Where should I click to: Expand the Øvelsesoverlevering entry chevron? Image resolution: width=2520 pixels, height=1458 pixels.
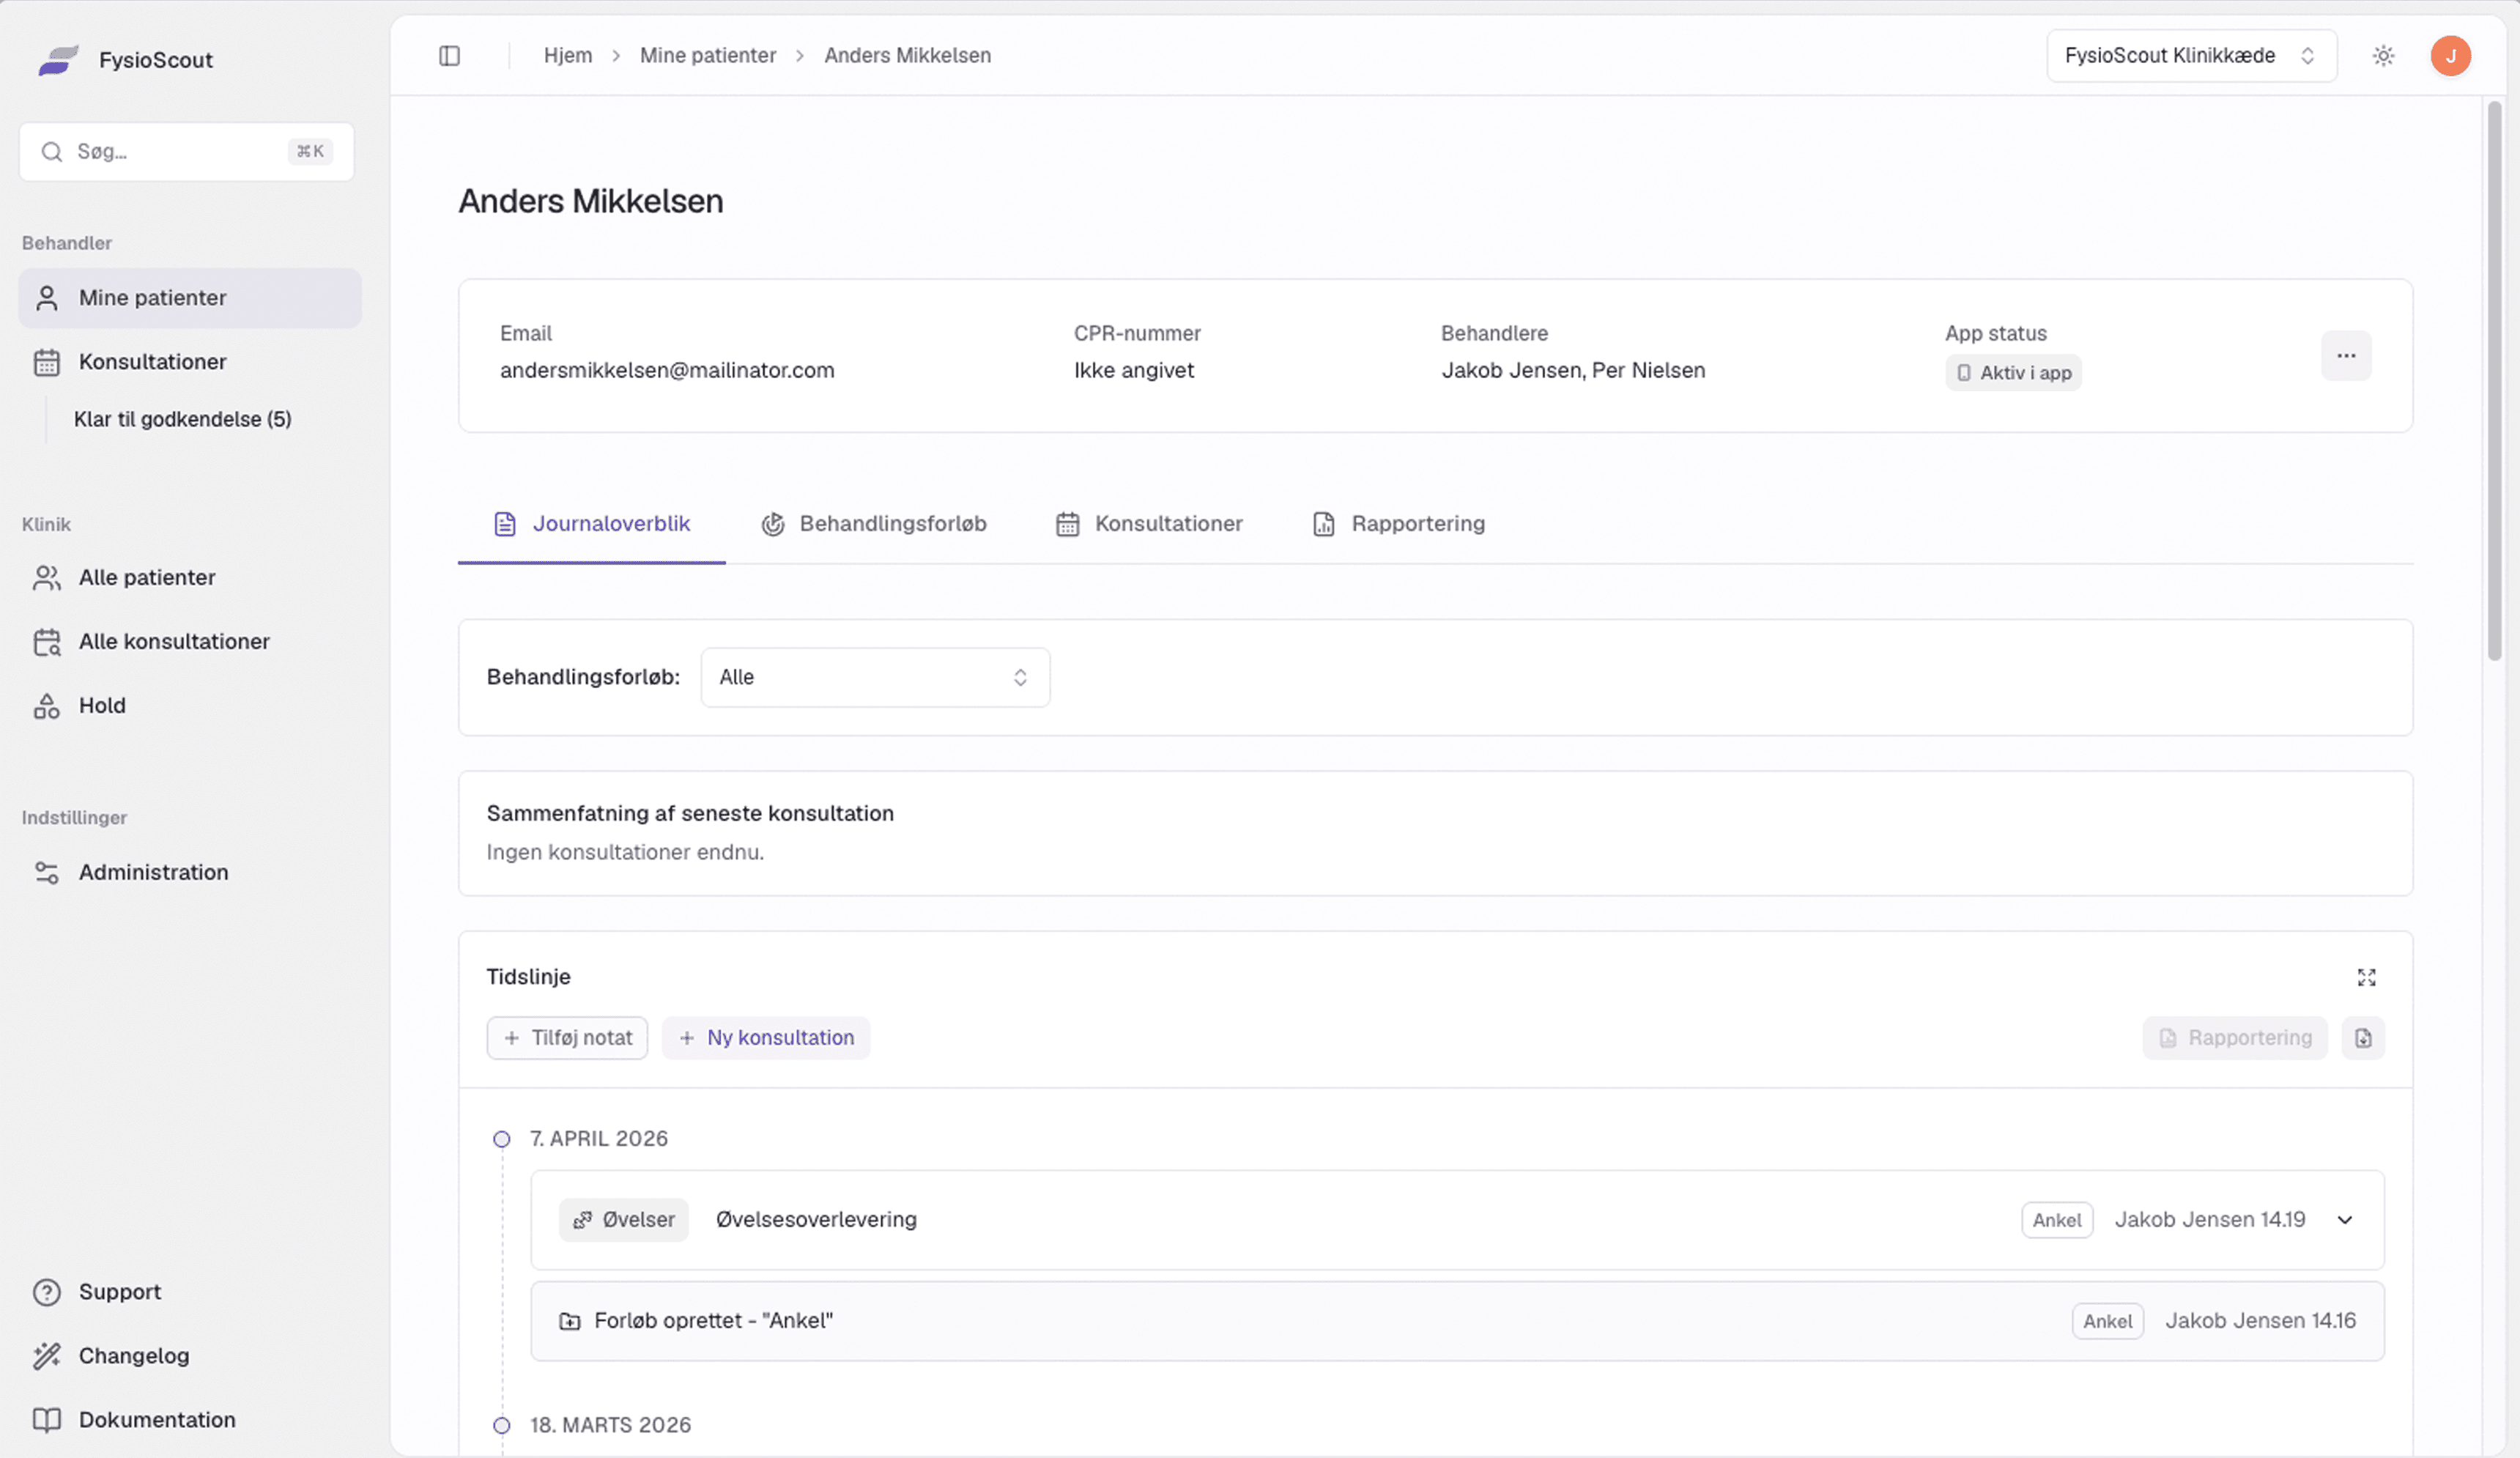[2345, 1220]
